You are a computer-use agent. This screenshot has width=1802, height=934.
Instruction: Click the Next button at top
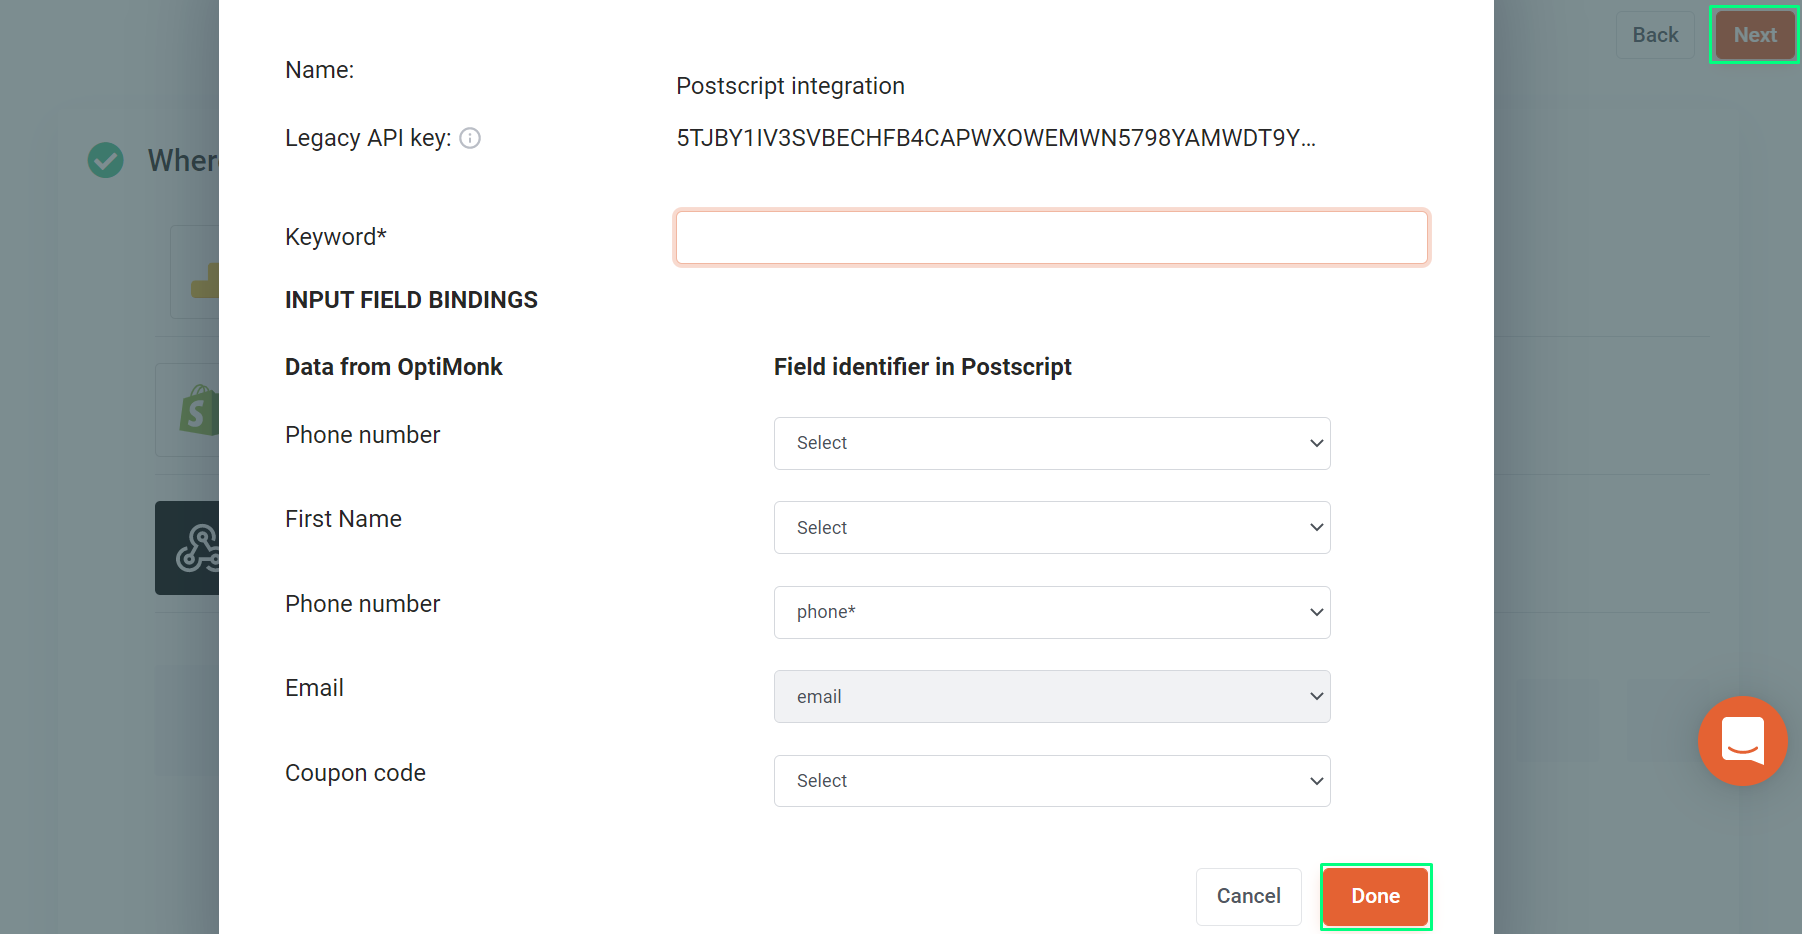tap(1755, 35)
